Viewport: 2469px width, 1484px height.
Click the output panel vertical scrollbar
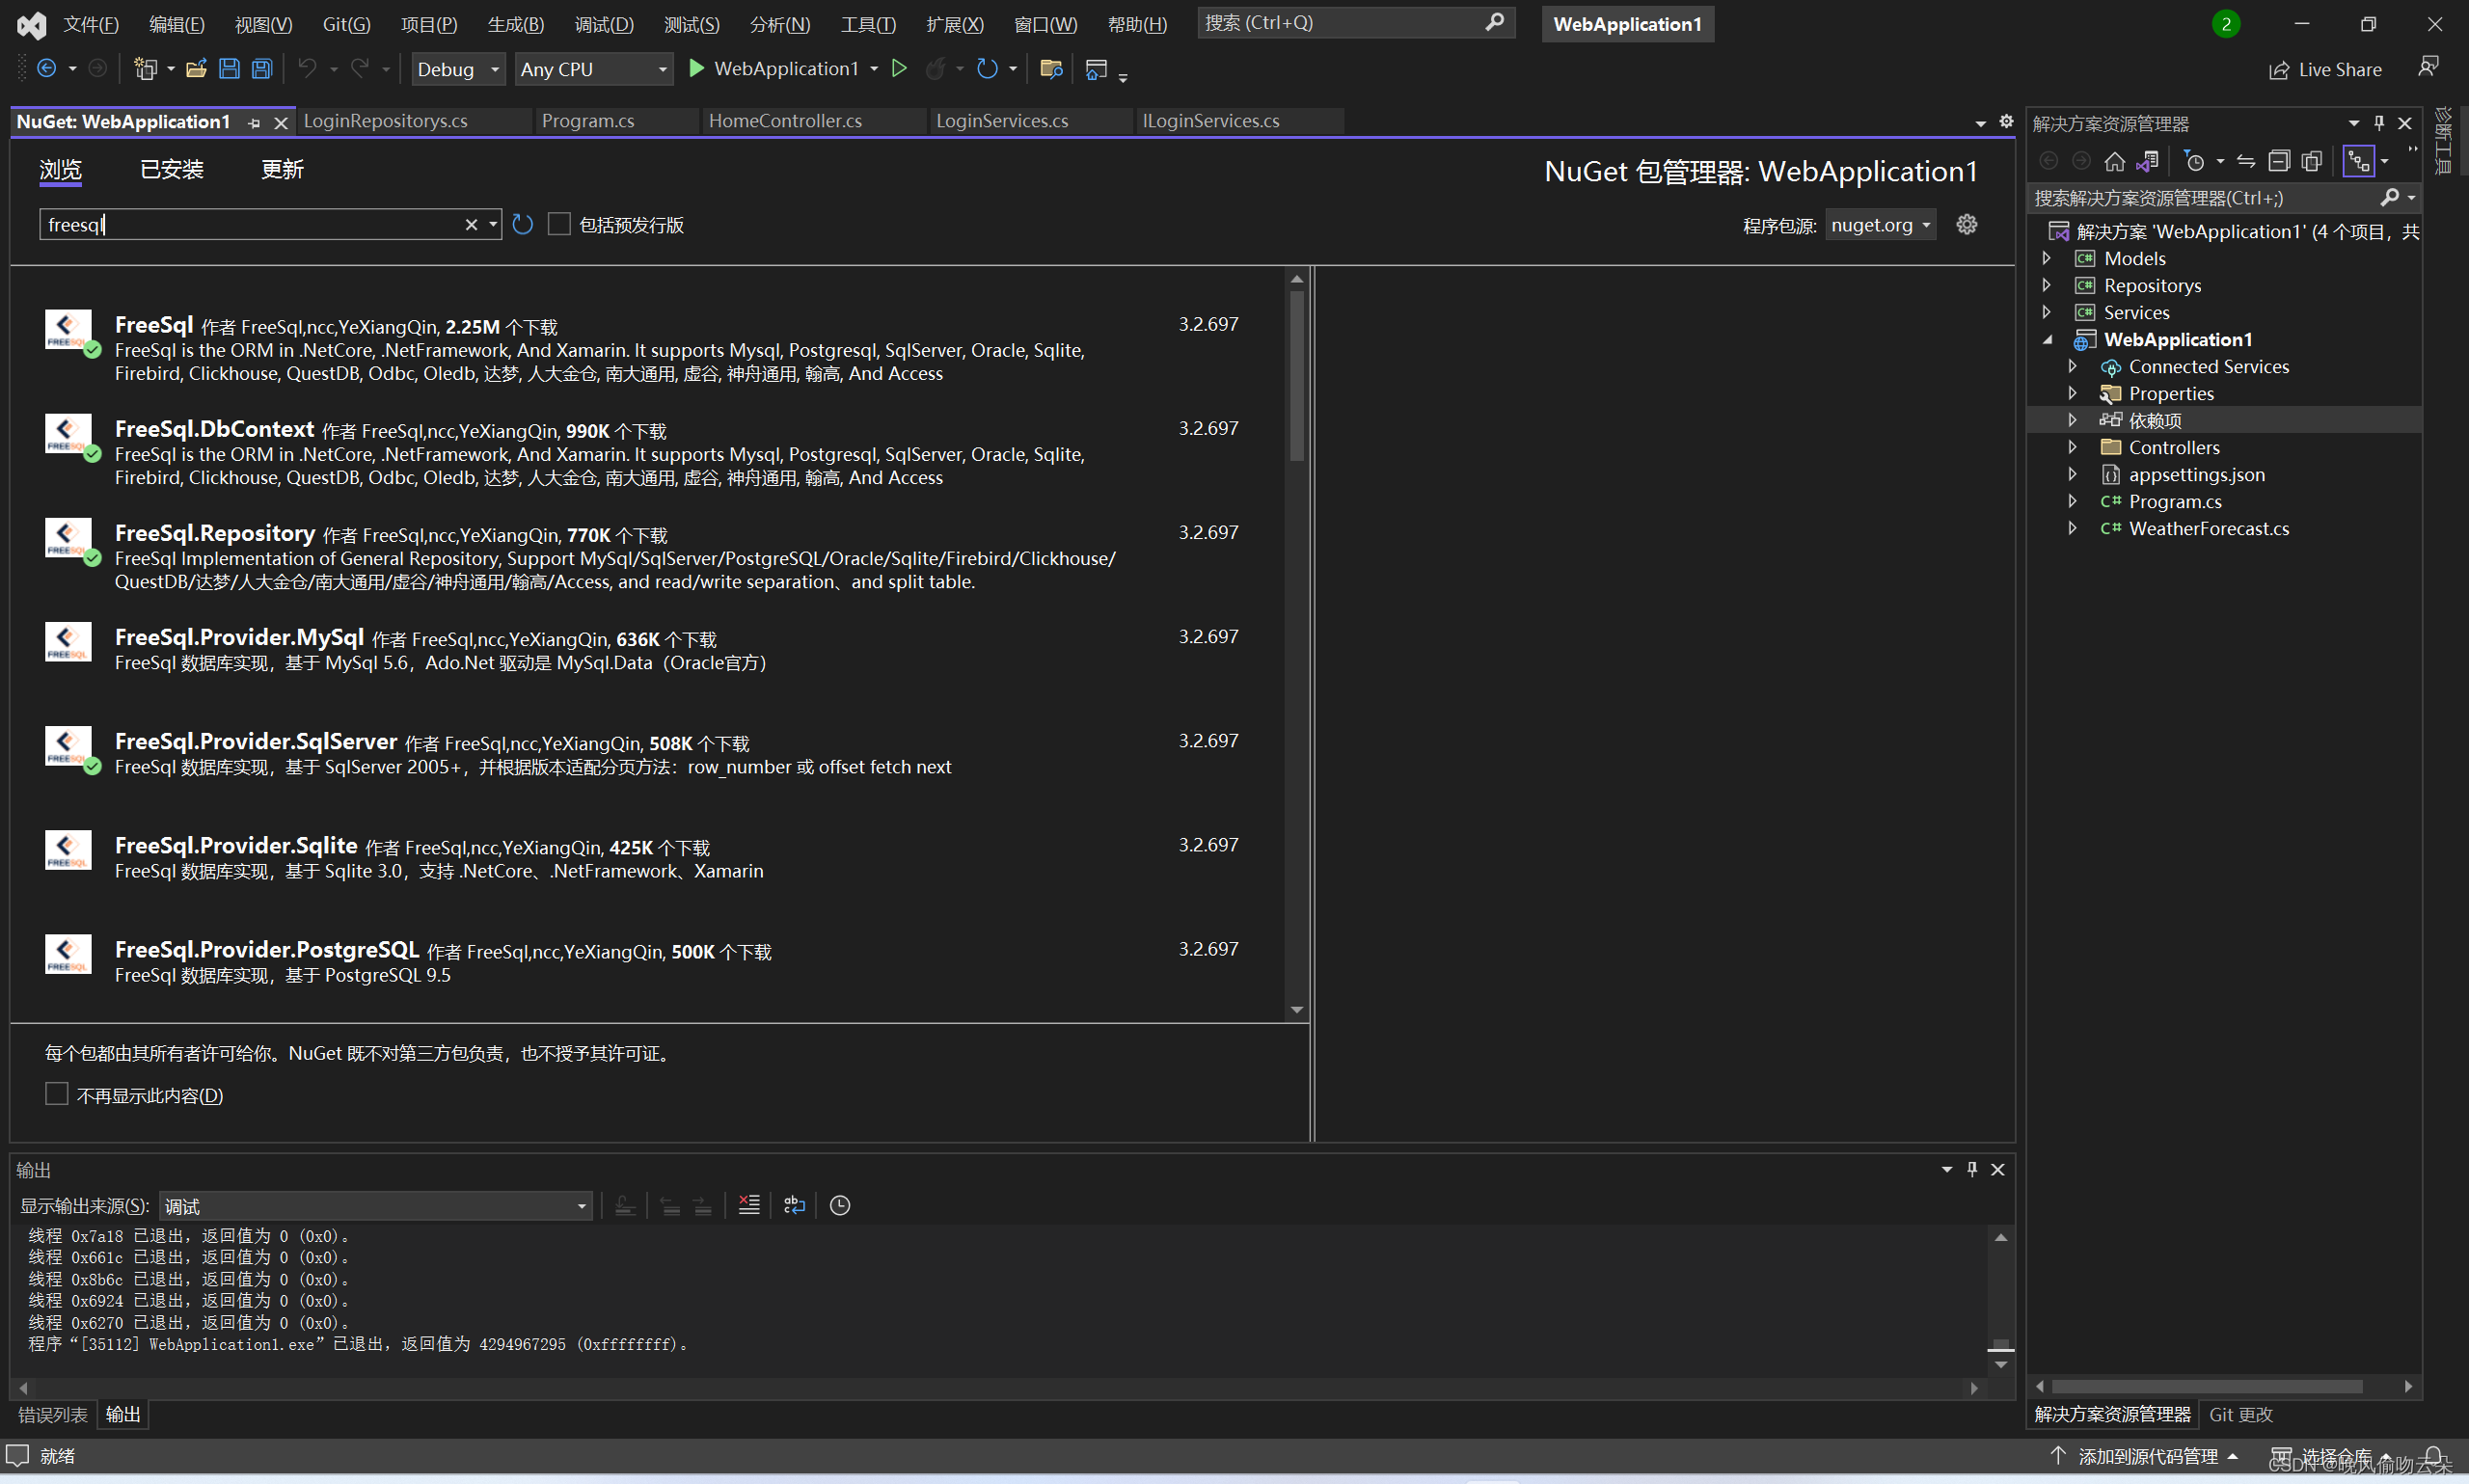pos(2000,1300)
